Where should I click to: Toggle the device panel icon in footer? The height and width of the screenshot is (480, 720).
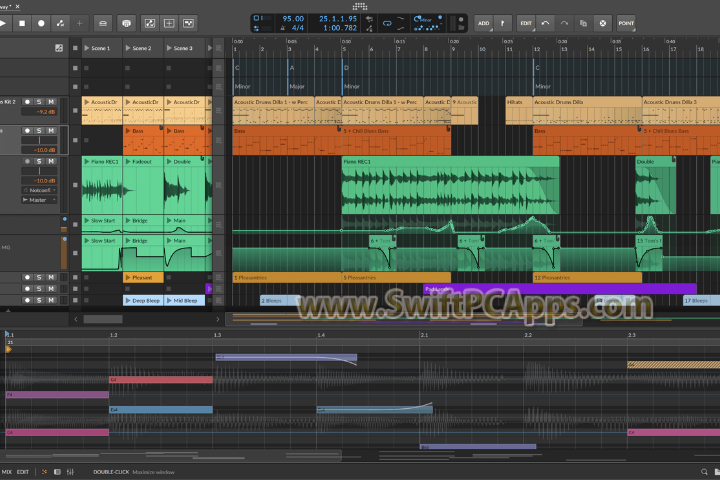point(57,472)
